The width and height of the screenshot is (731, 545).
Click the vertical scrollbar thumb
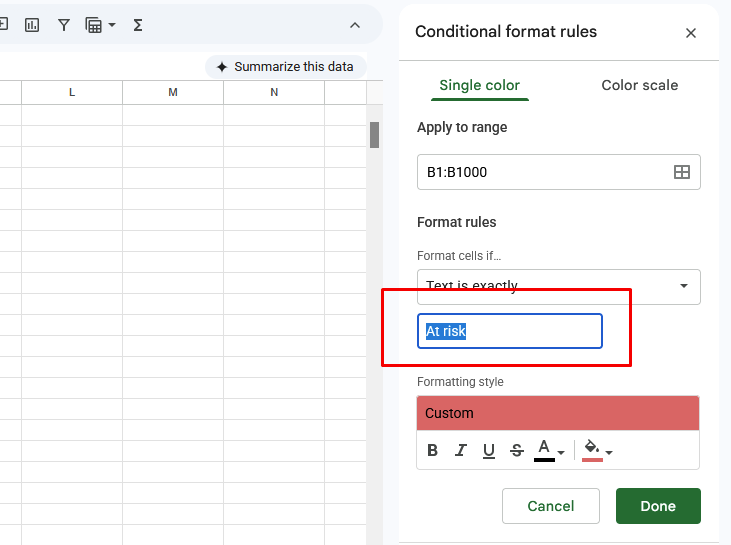coord(374,135)
